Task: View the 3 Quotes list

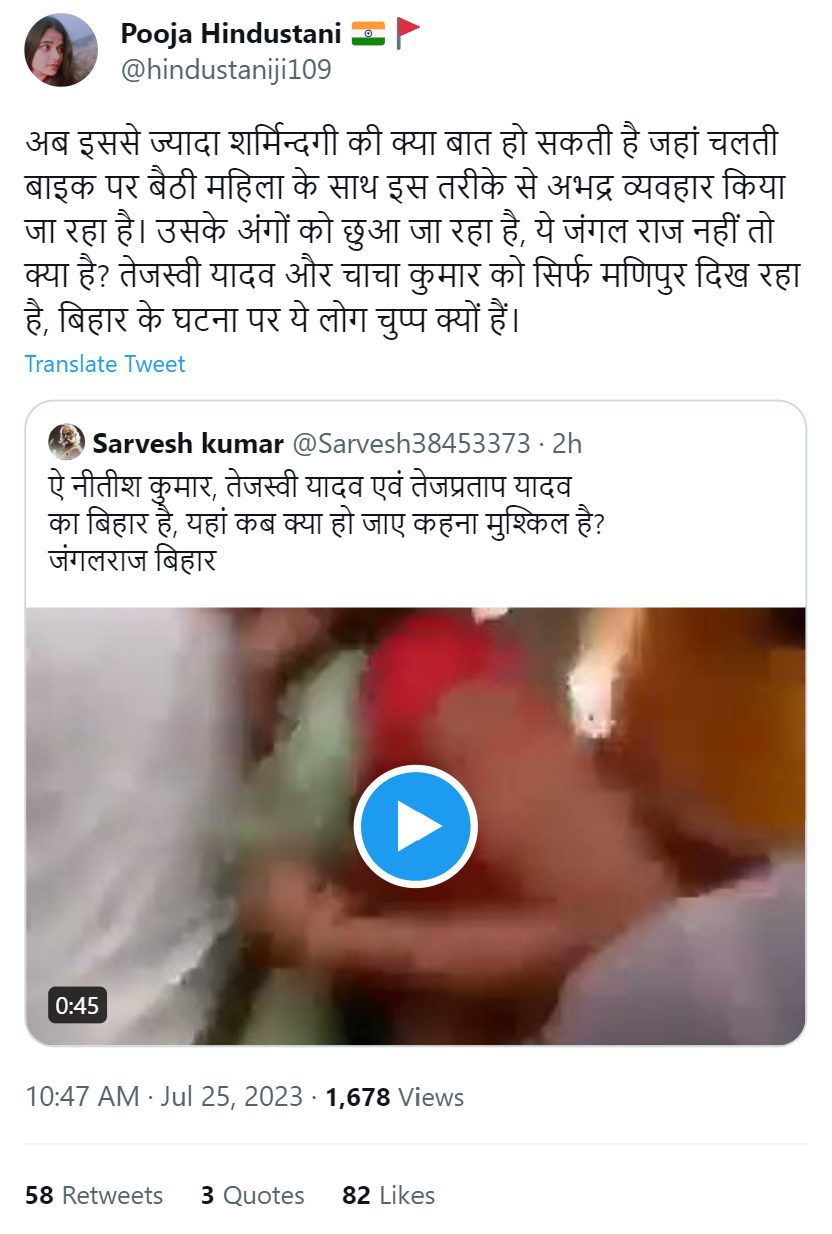Action: [x=253, y=1195]
